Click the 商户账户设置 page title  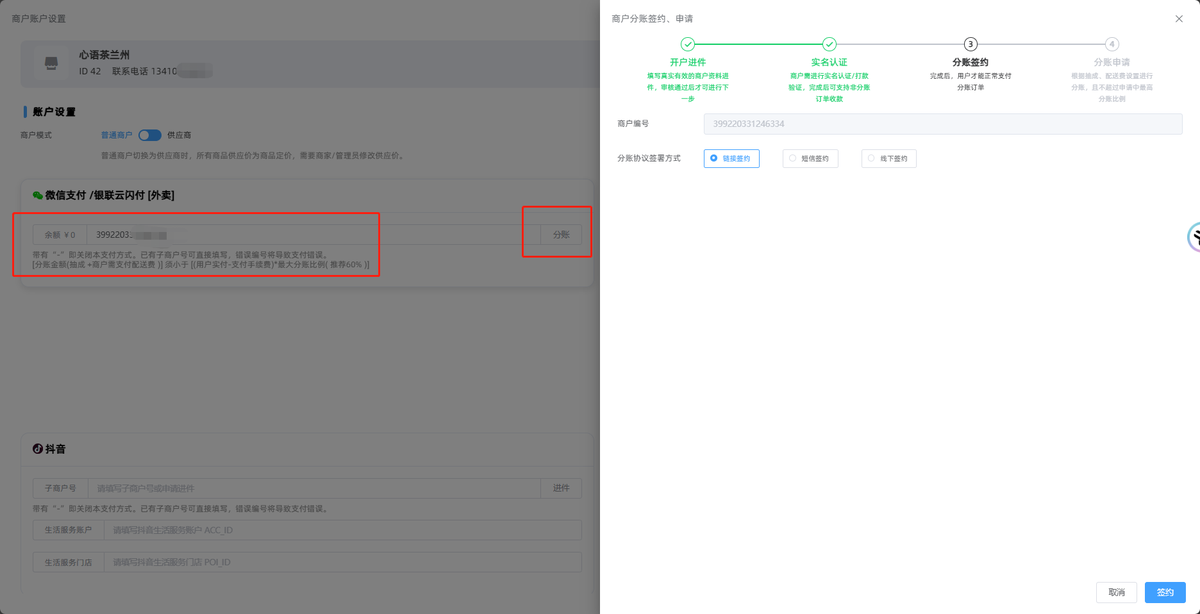tap(39, 18)
